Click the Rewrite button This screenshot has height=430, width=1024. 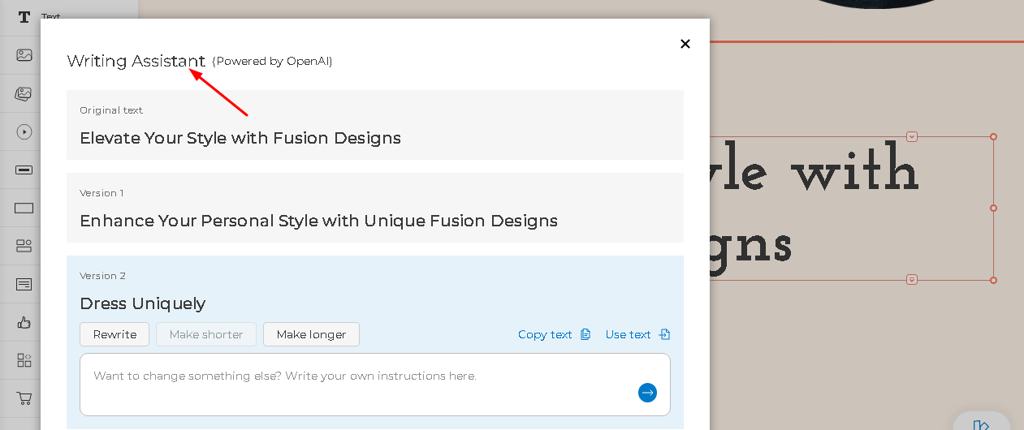click(x=115, y=335)
